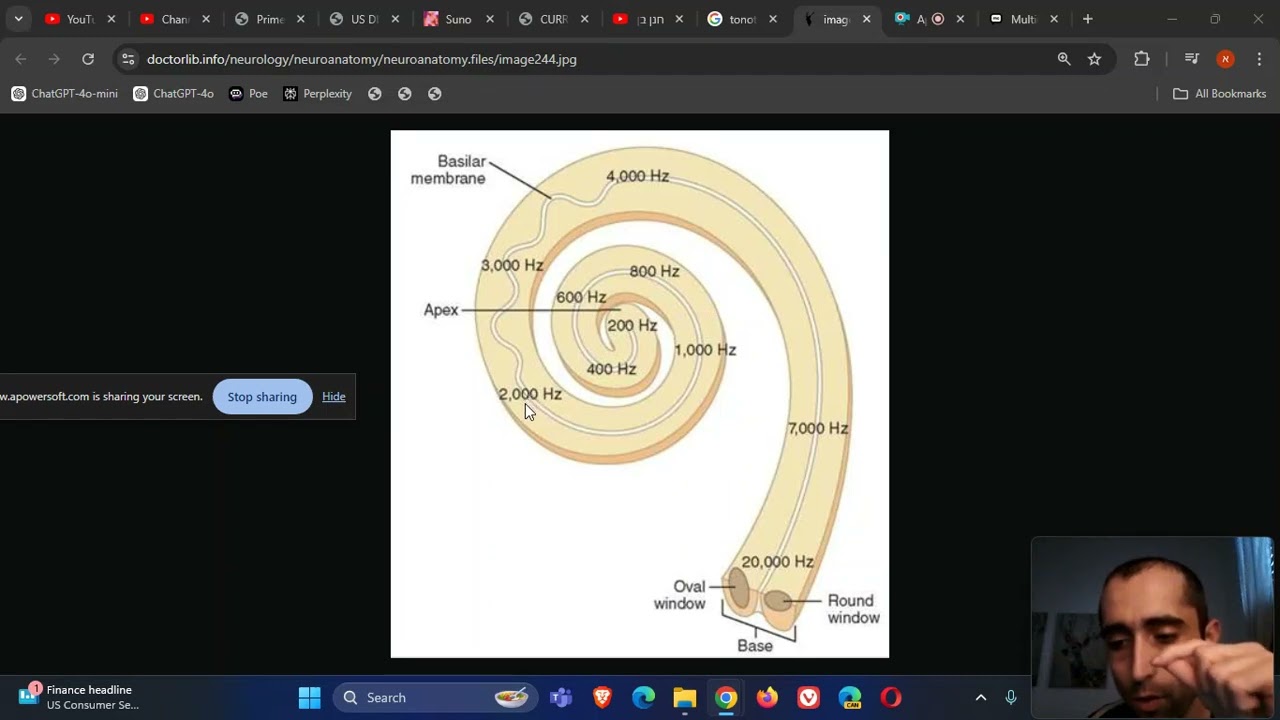Switch to the Prime tab

[x=270, y=19]
